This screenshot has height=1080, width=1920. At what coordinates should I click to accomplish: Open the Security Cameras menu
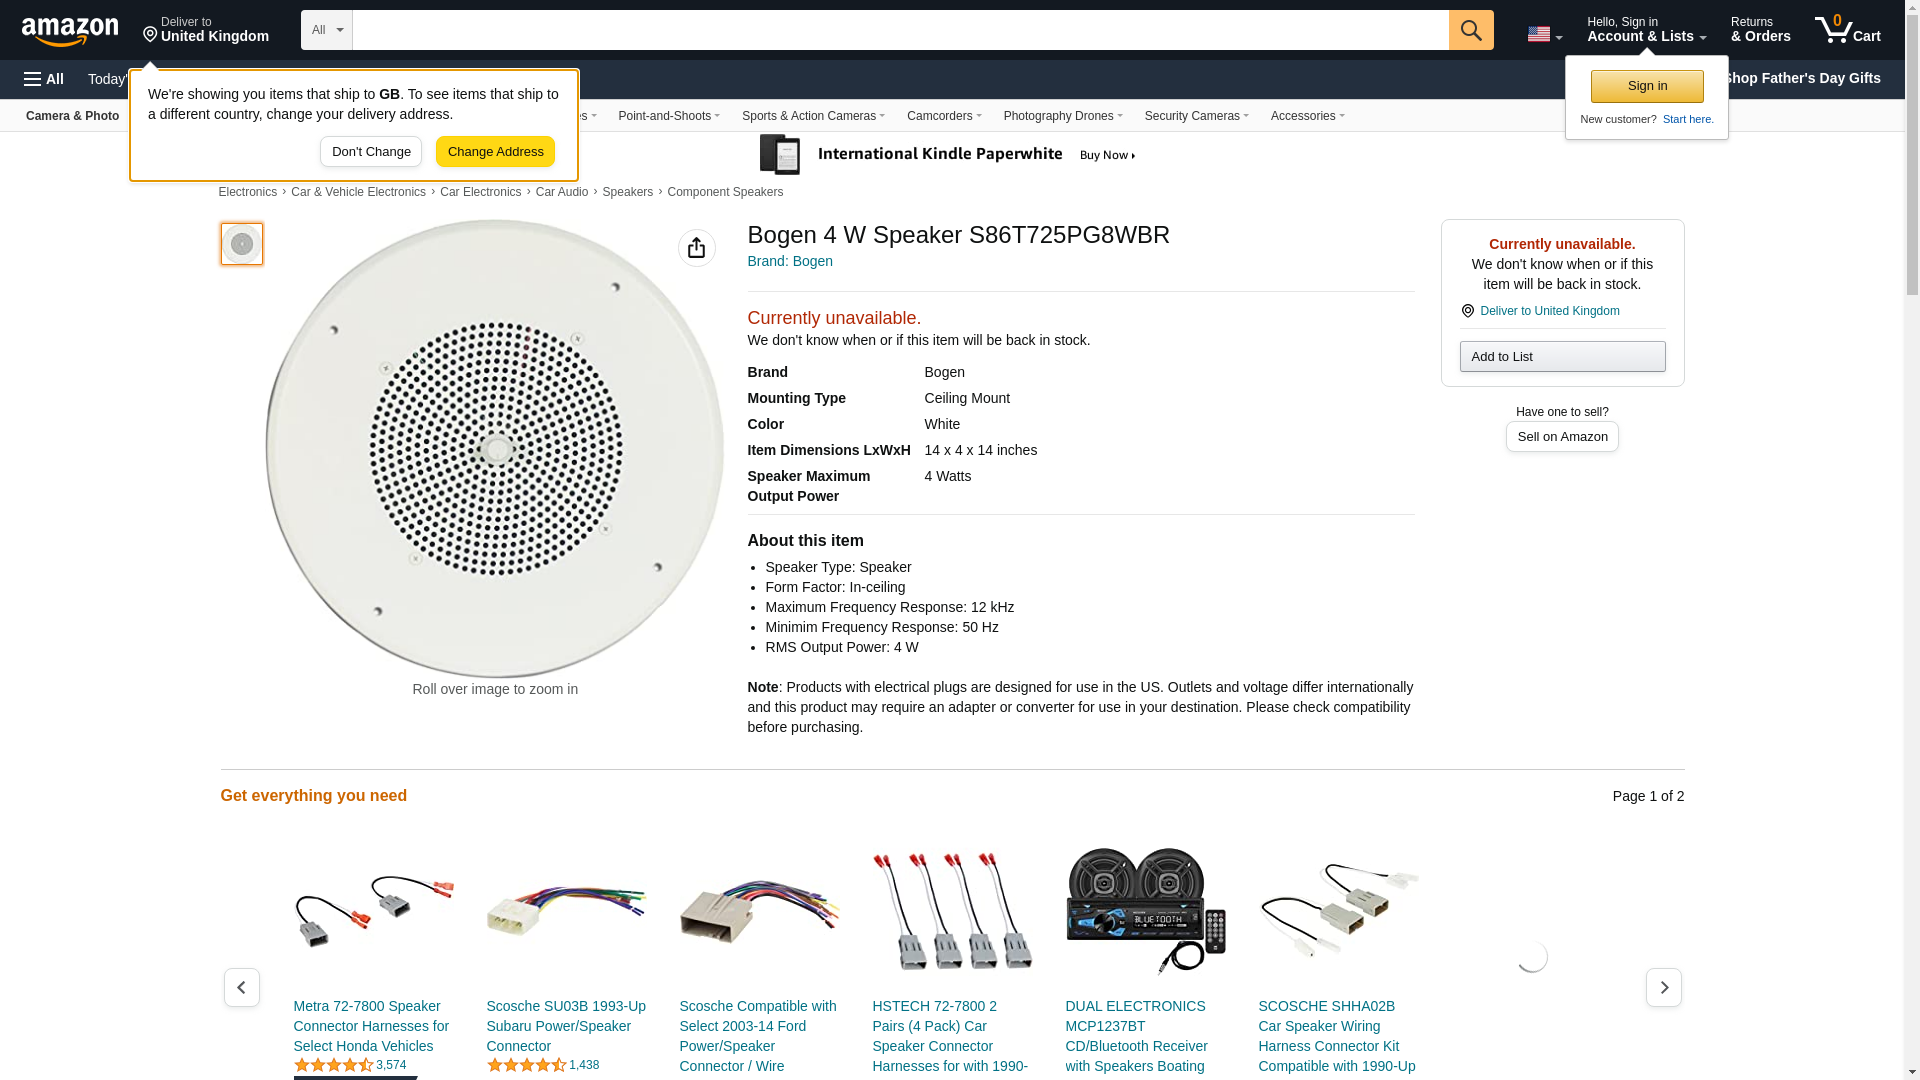tap(1195, 116)
